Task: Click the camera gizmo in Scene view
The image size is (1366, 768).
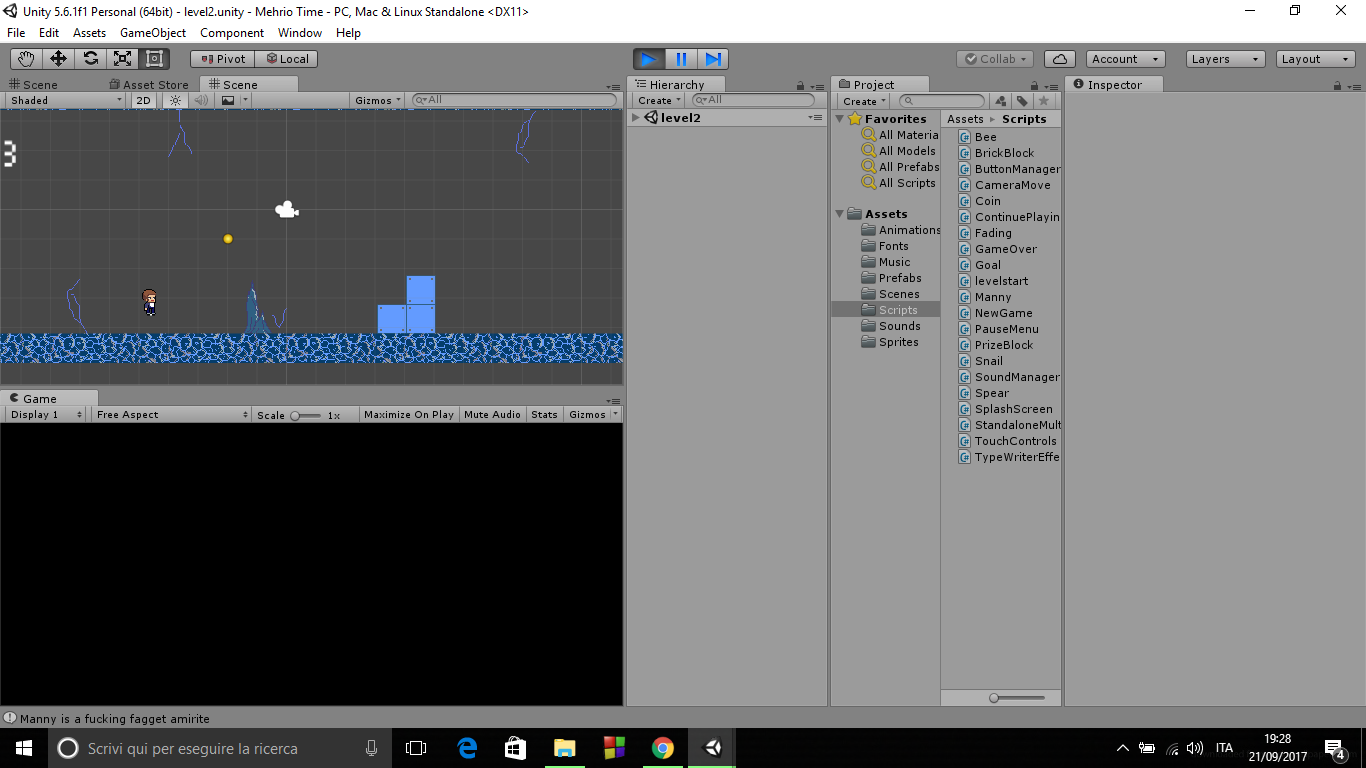Action: (x=287, y=210)
